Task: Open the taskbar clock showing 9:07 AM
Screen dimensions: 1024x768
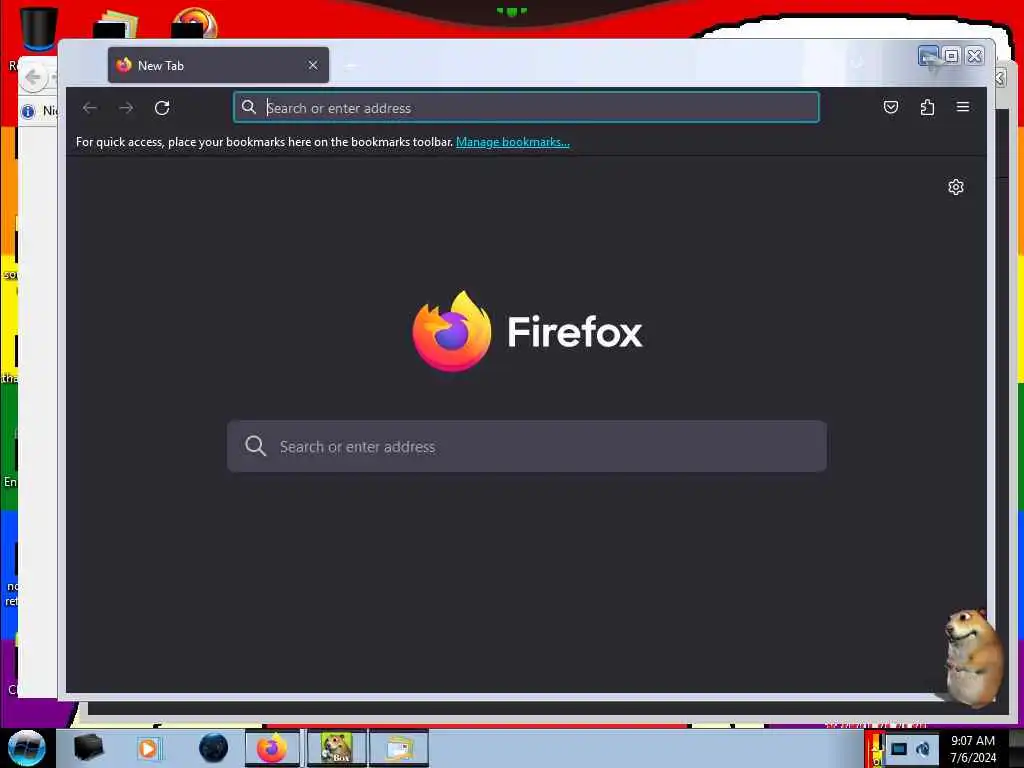Action: [x=972, y=749]
